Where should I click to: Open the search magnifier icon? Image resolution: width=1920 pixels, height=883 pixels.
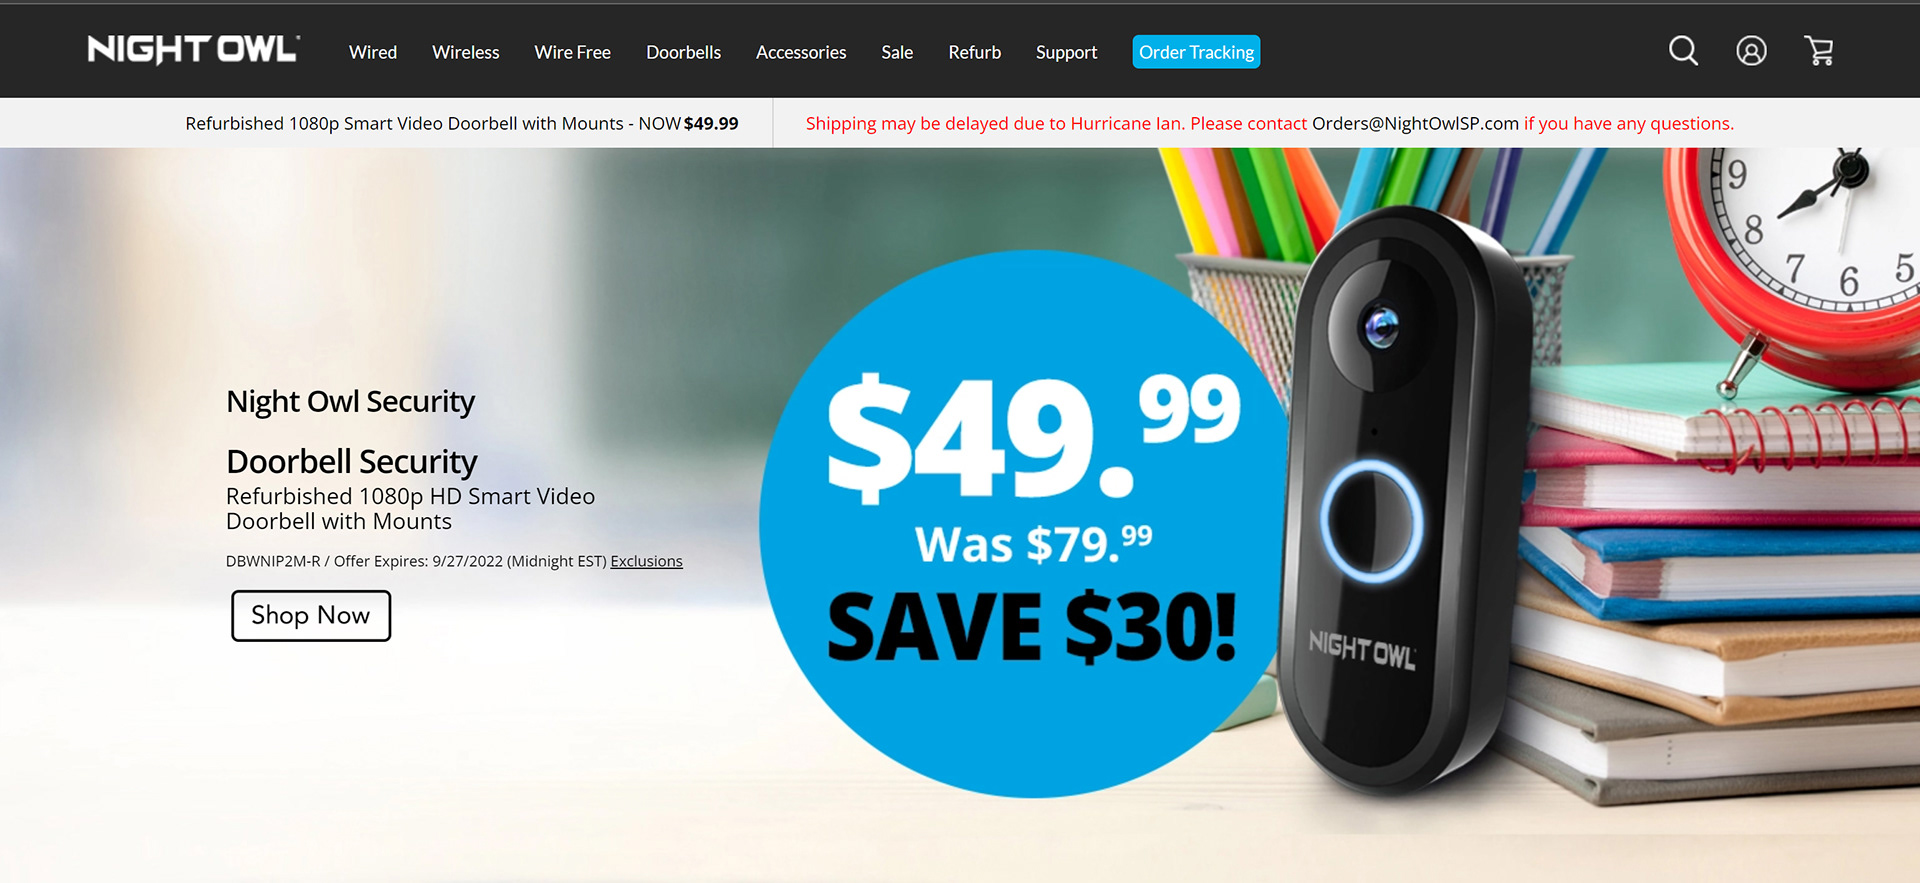[x=1683, y=51]
